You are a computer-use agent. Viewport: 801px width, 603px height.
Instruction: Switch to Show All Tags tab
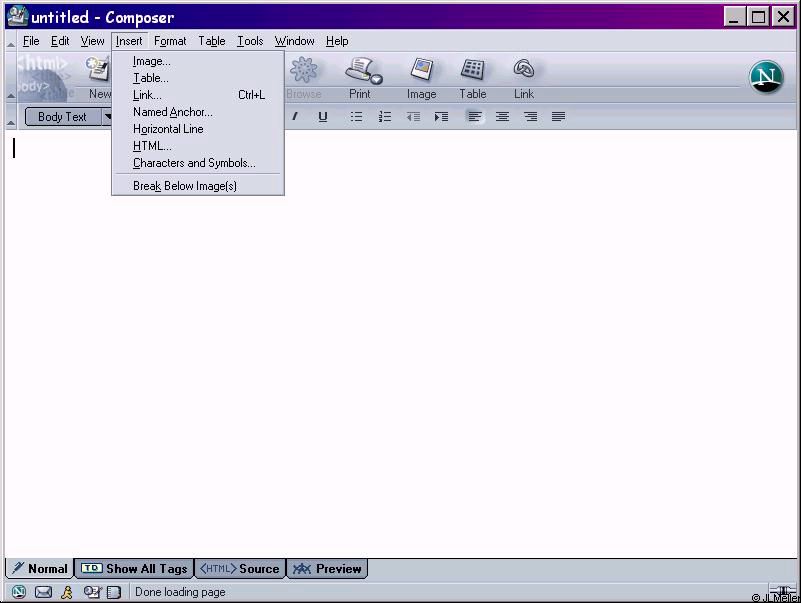point(134,568)
